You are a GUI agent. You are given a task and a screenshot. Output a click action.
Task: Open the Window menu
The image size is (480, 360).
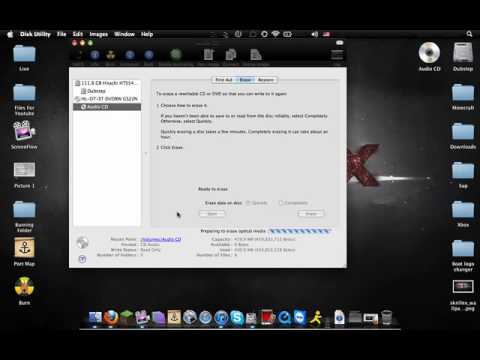point(124,34)
